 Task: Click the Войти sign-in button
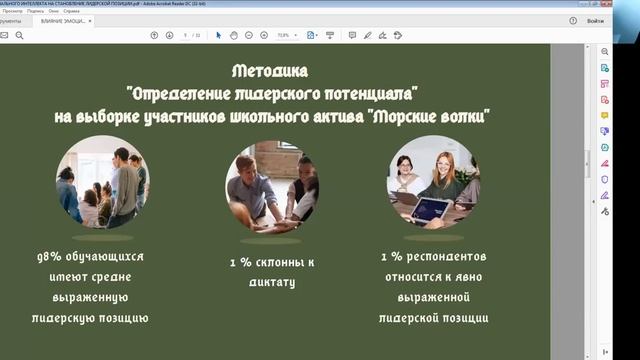[x=595, y=21]
